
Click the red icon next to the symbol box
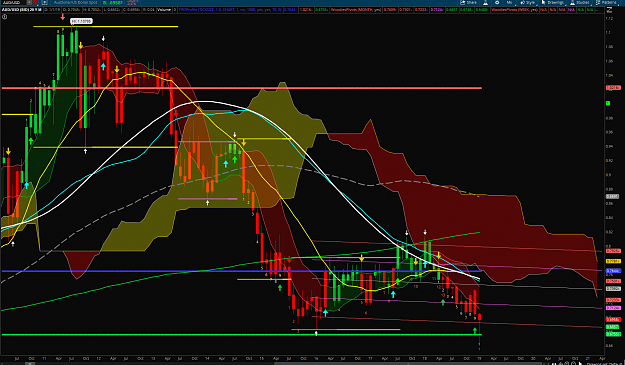pos(36,2)
